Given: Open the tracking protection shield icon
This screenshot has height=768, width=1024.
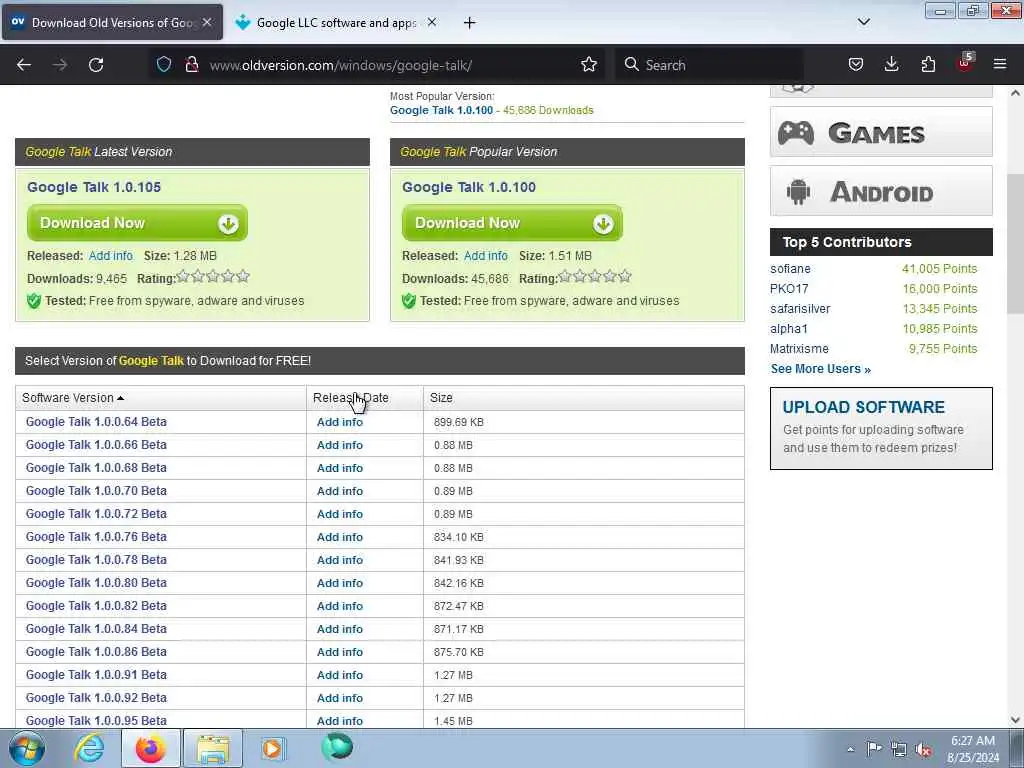Looking at the screenshot, I should tap(164, 64).
